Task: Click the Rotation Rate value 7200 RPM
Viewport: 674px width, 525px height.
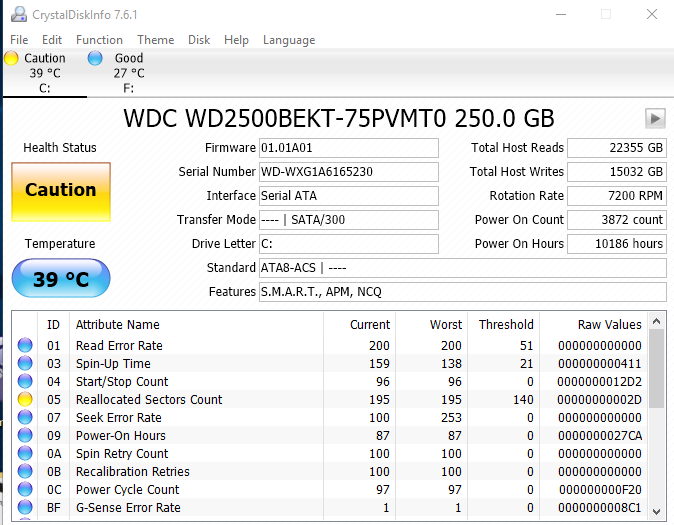Action: [x=617, y=196]
